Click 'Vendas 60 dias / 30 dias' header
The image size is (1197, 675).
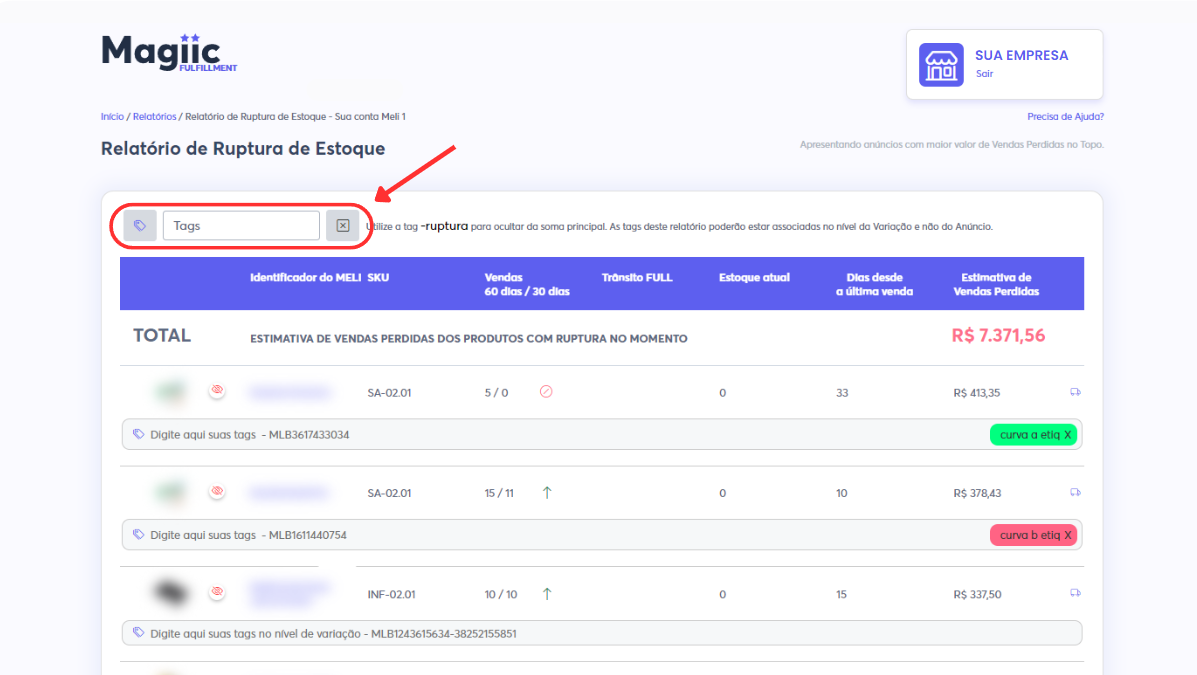point(527,284)
